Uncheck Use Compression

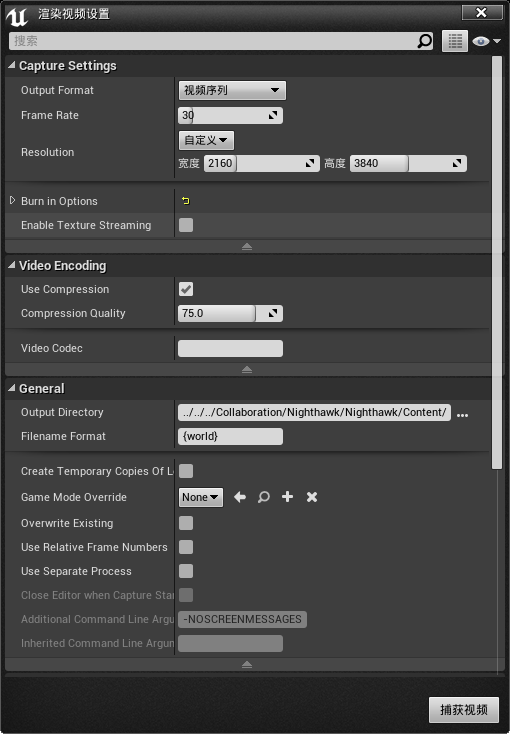(186, 289)
